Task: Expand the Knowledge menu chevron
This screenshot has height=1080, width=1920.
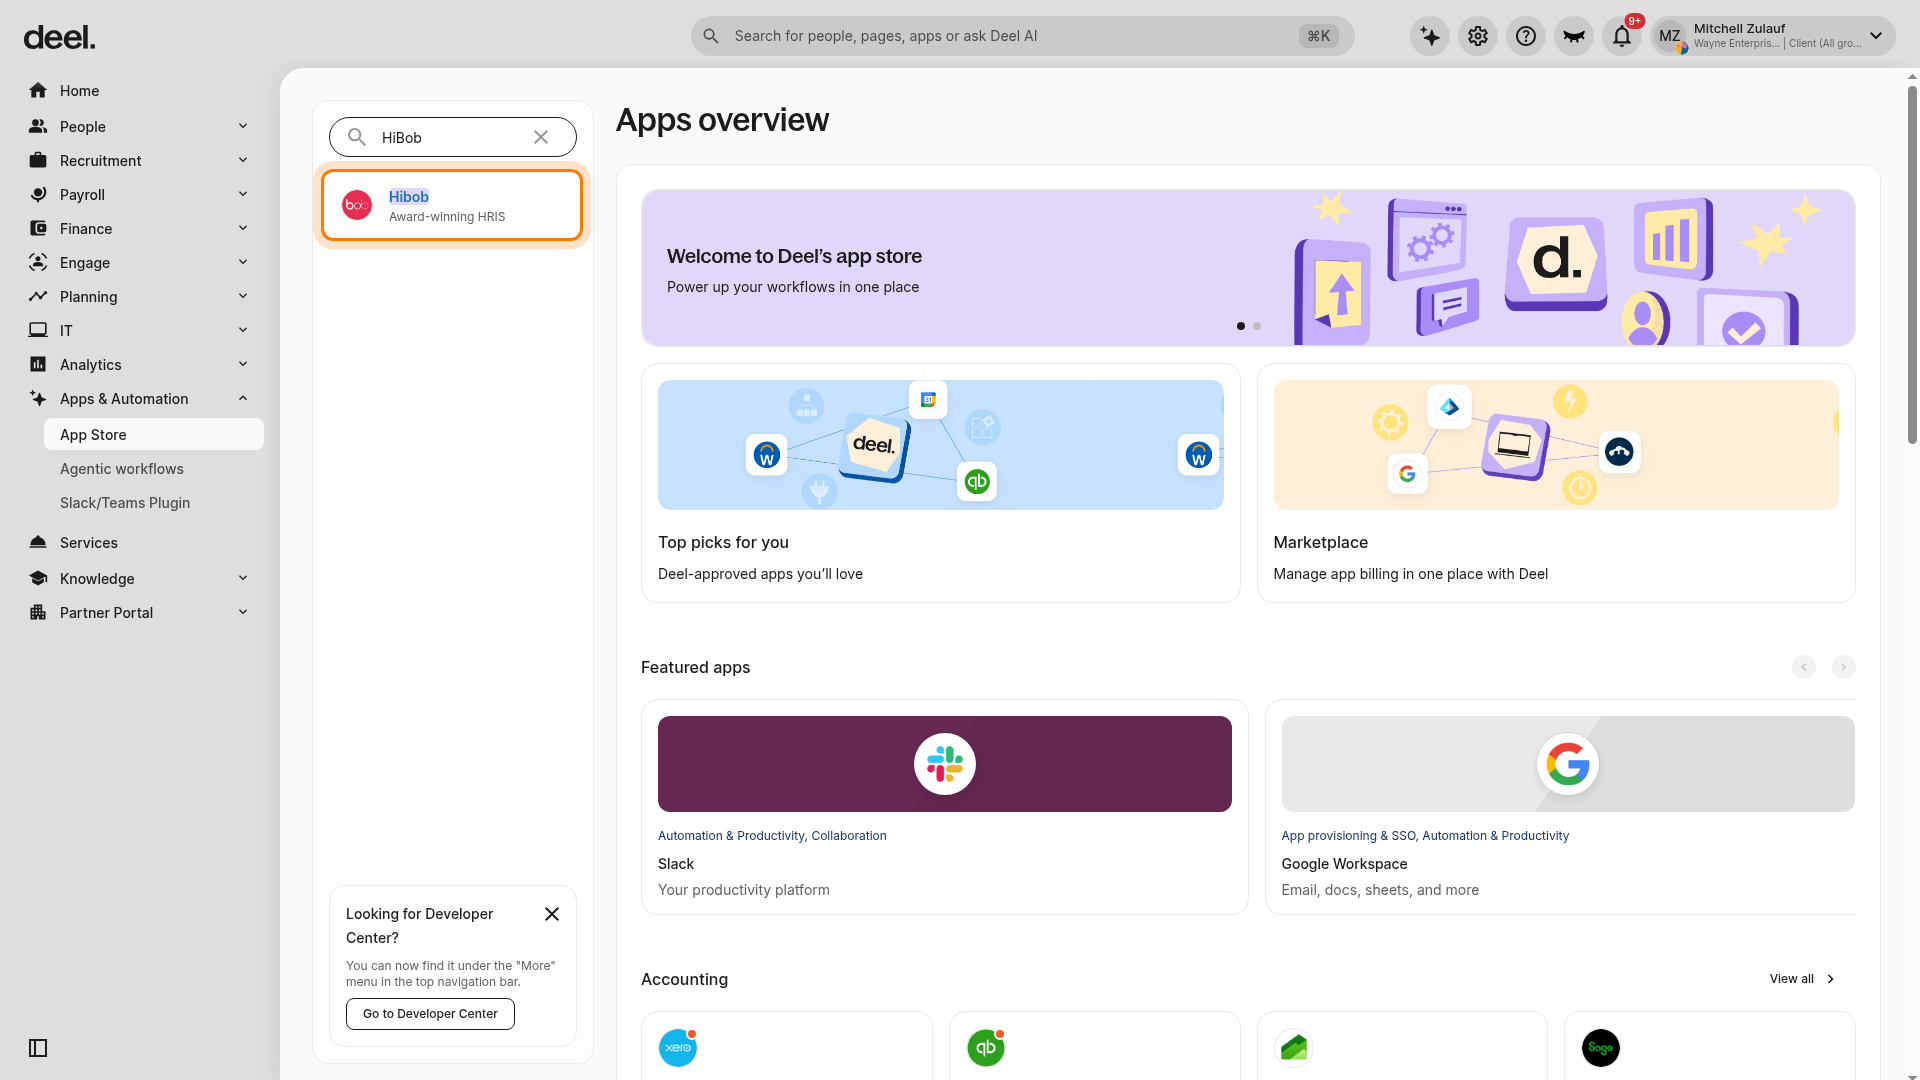Action: pyautogui.click(x=243, y=578)
